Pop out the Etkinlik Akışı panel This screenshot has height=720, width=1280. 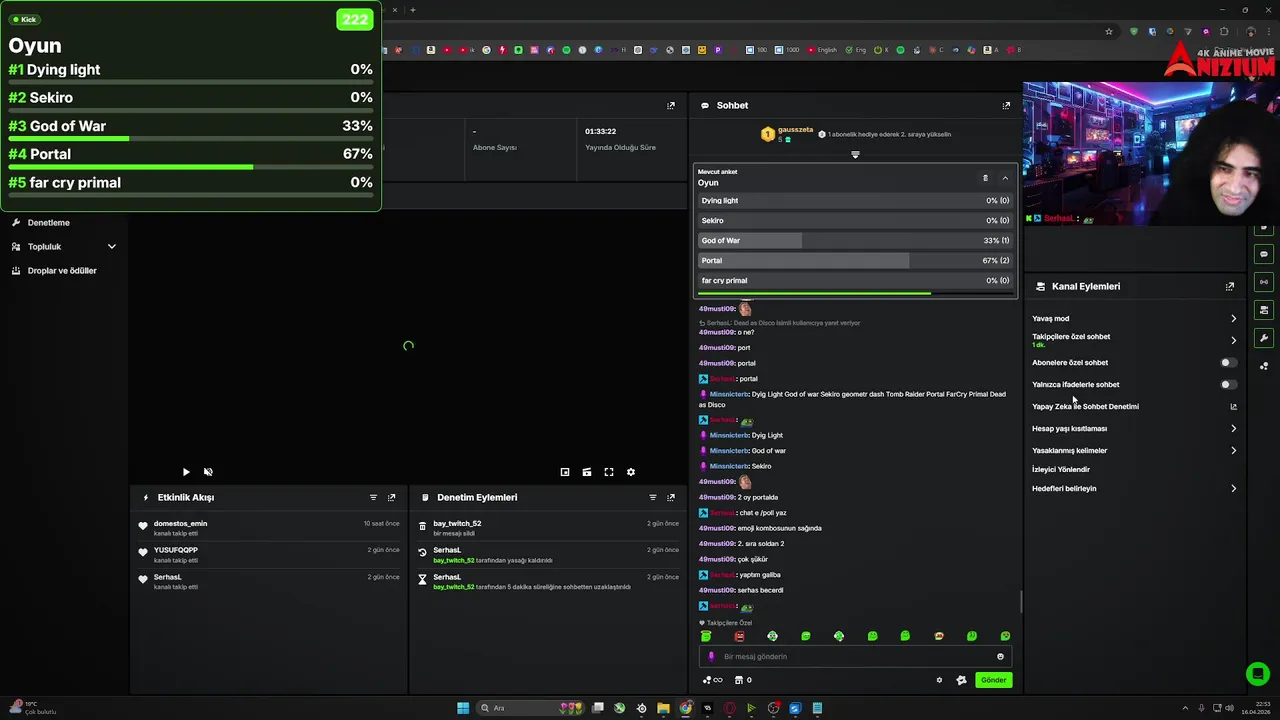point(391,497)
